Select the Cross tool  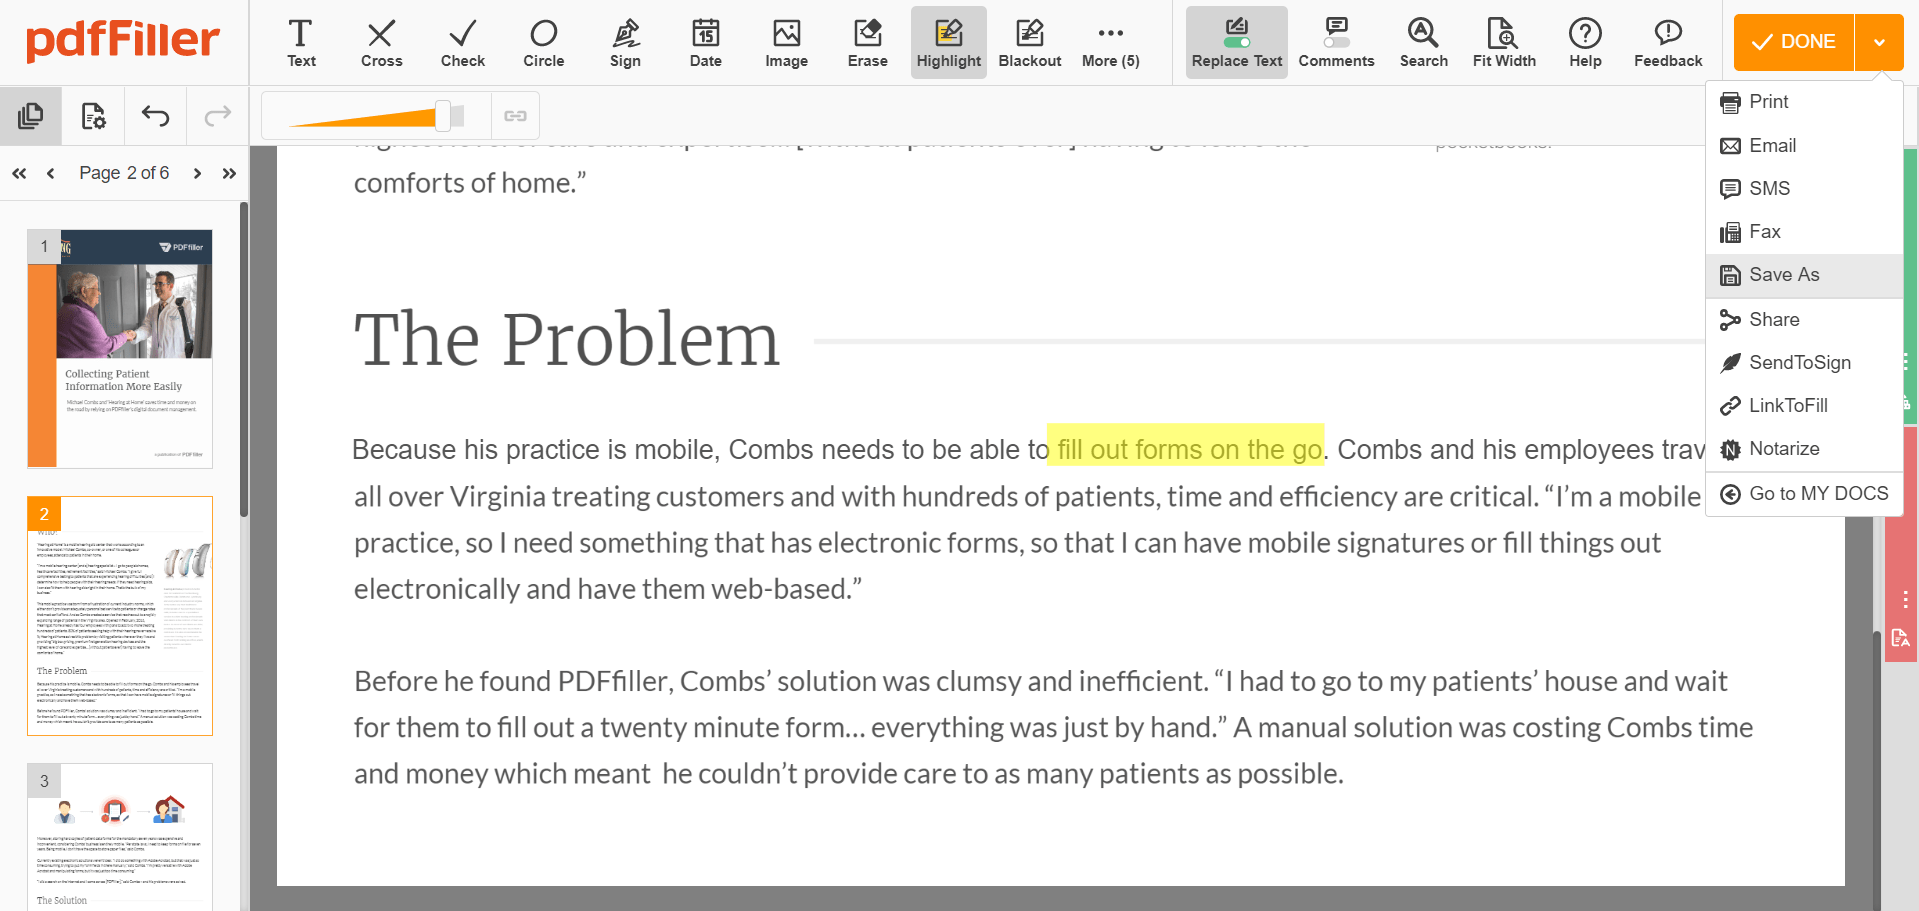pyautogui.click(x=381, y=42)
